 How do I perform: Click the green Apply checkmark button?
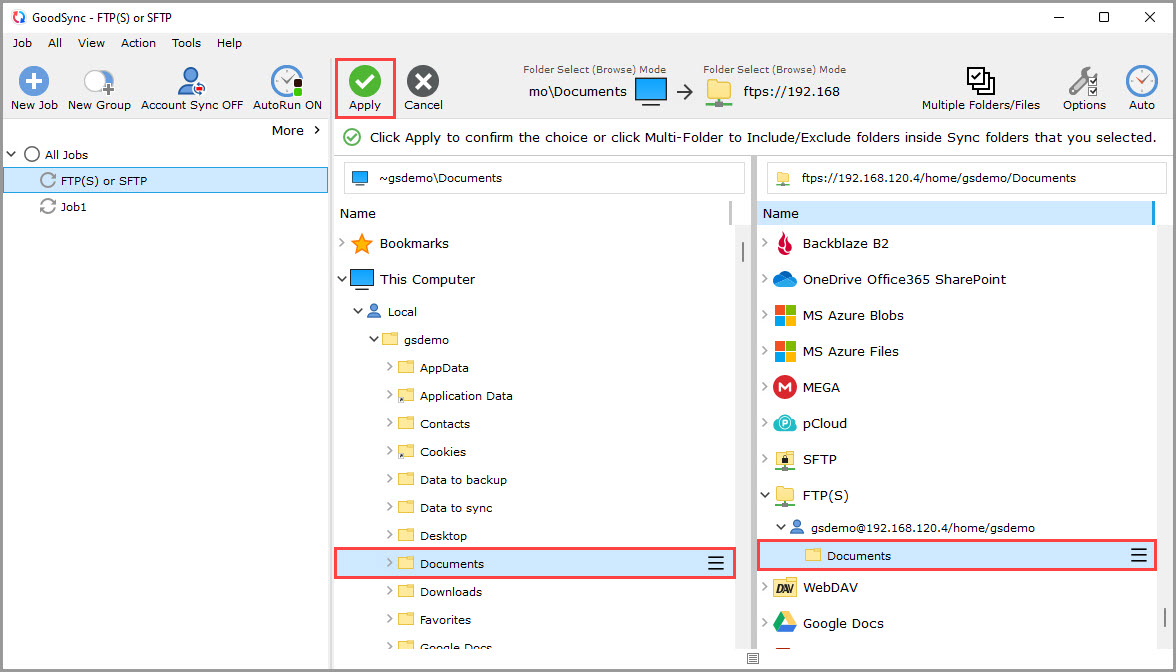click(x=365, y=82)
